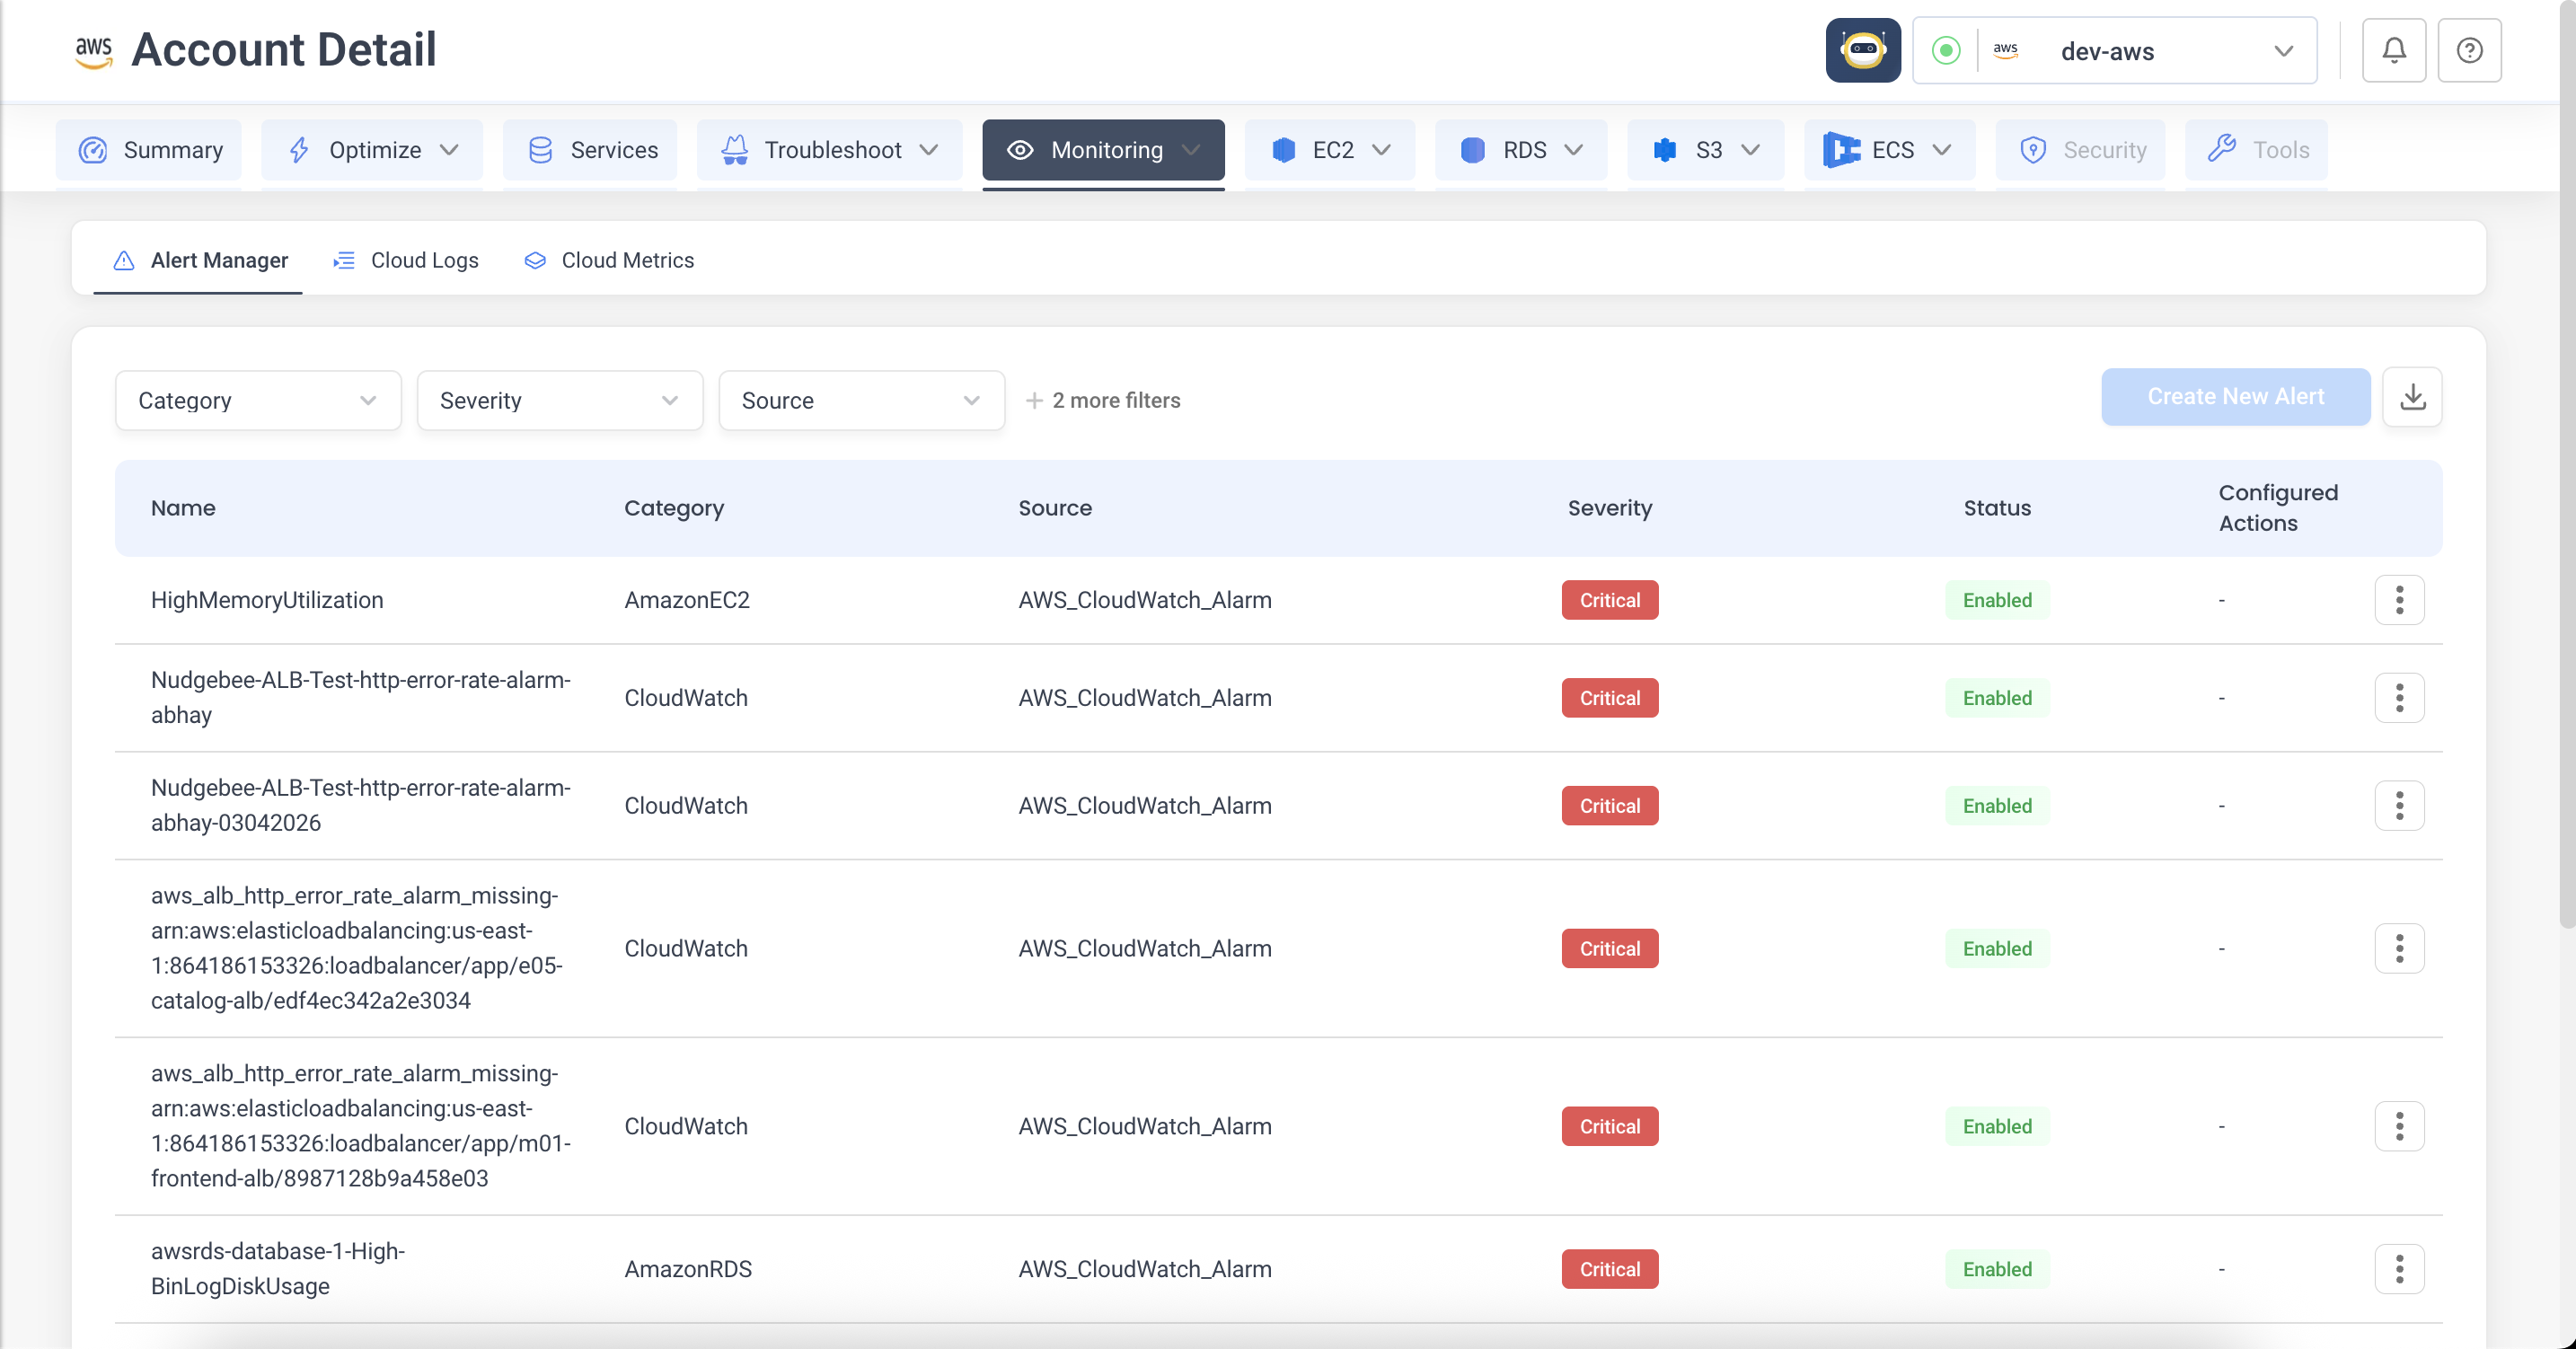
Task: Expand the EC2 menu chevron
Action: click(1381, 150)
